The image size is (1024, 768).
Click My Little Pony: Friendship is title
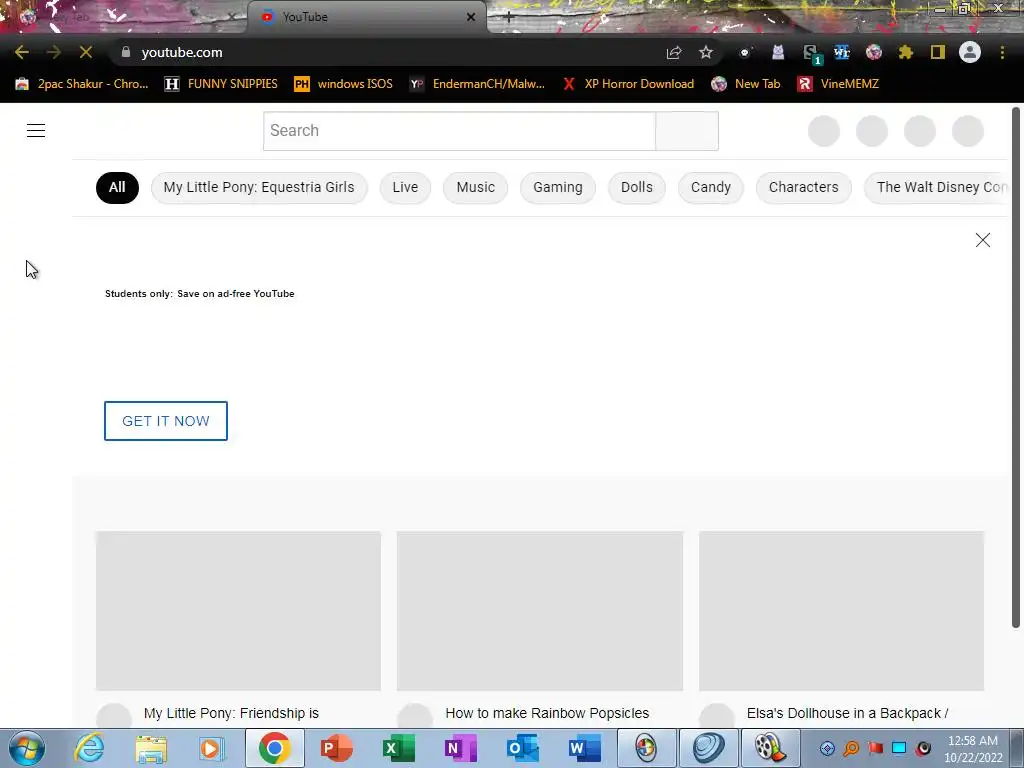(231, 713)
